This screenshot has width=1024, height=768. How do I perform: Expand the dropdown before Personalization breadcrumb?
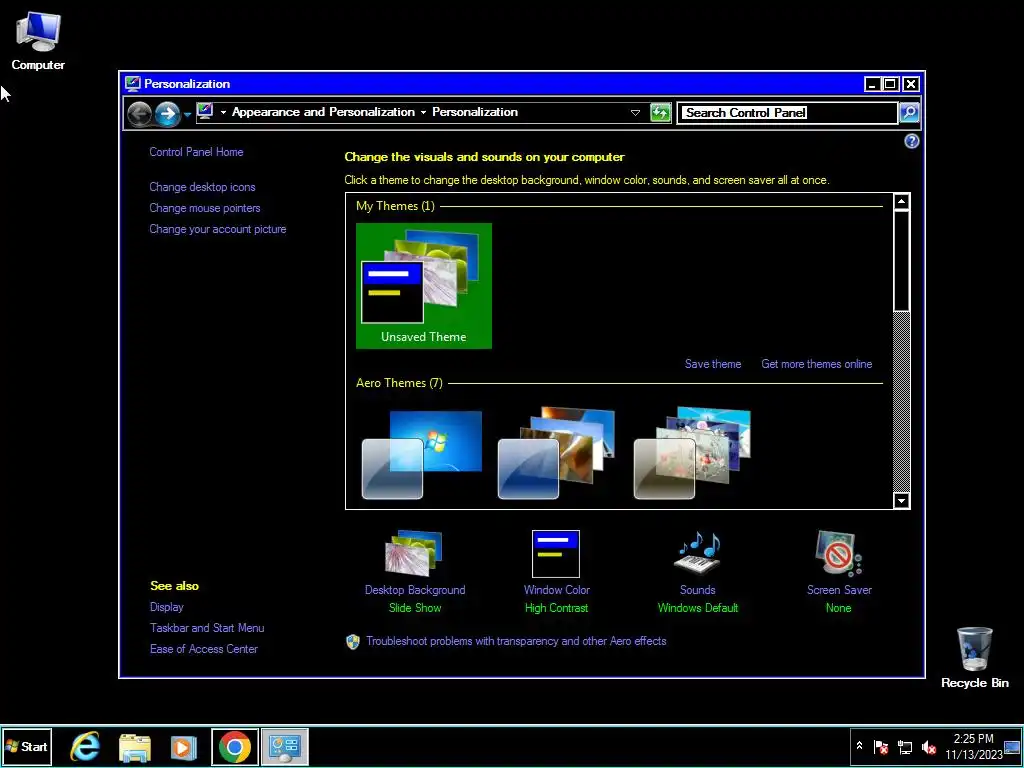tap(423, 112)
